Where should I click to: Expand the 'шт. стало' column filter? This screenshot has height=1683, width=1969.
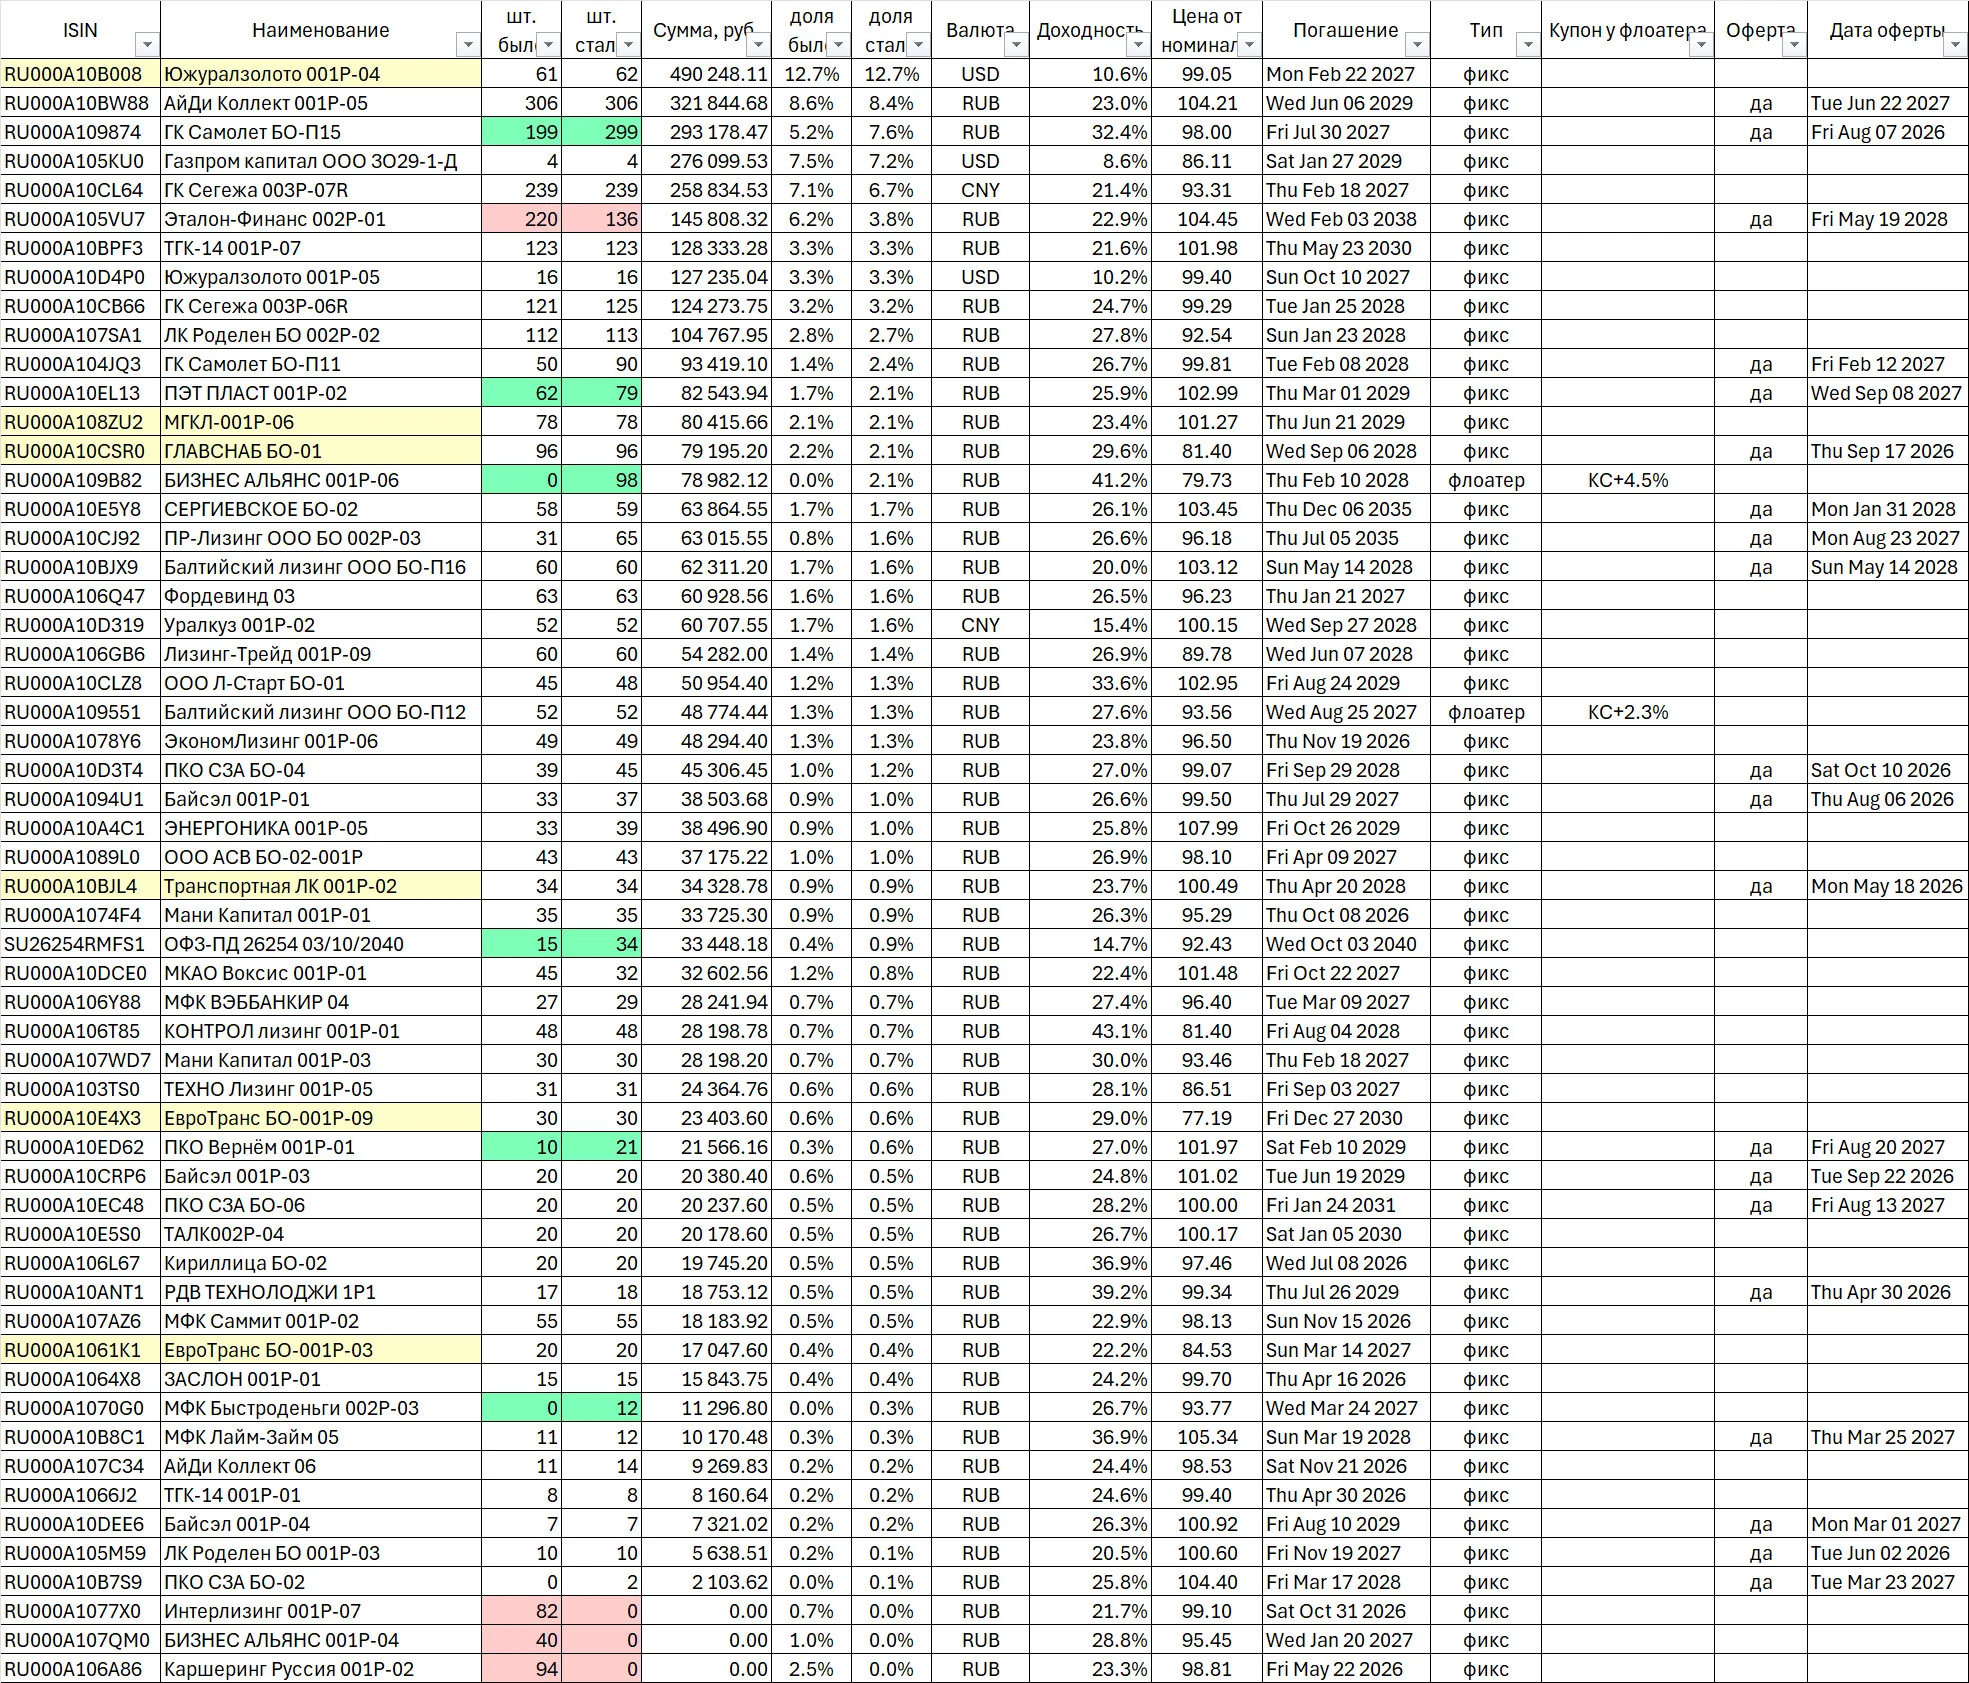[627, 45]
